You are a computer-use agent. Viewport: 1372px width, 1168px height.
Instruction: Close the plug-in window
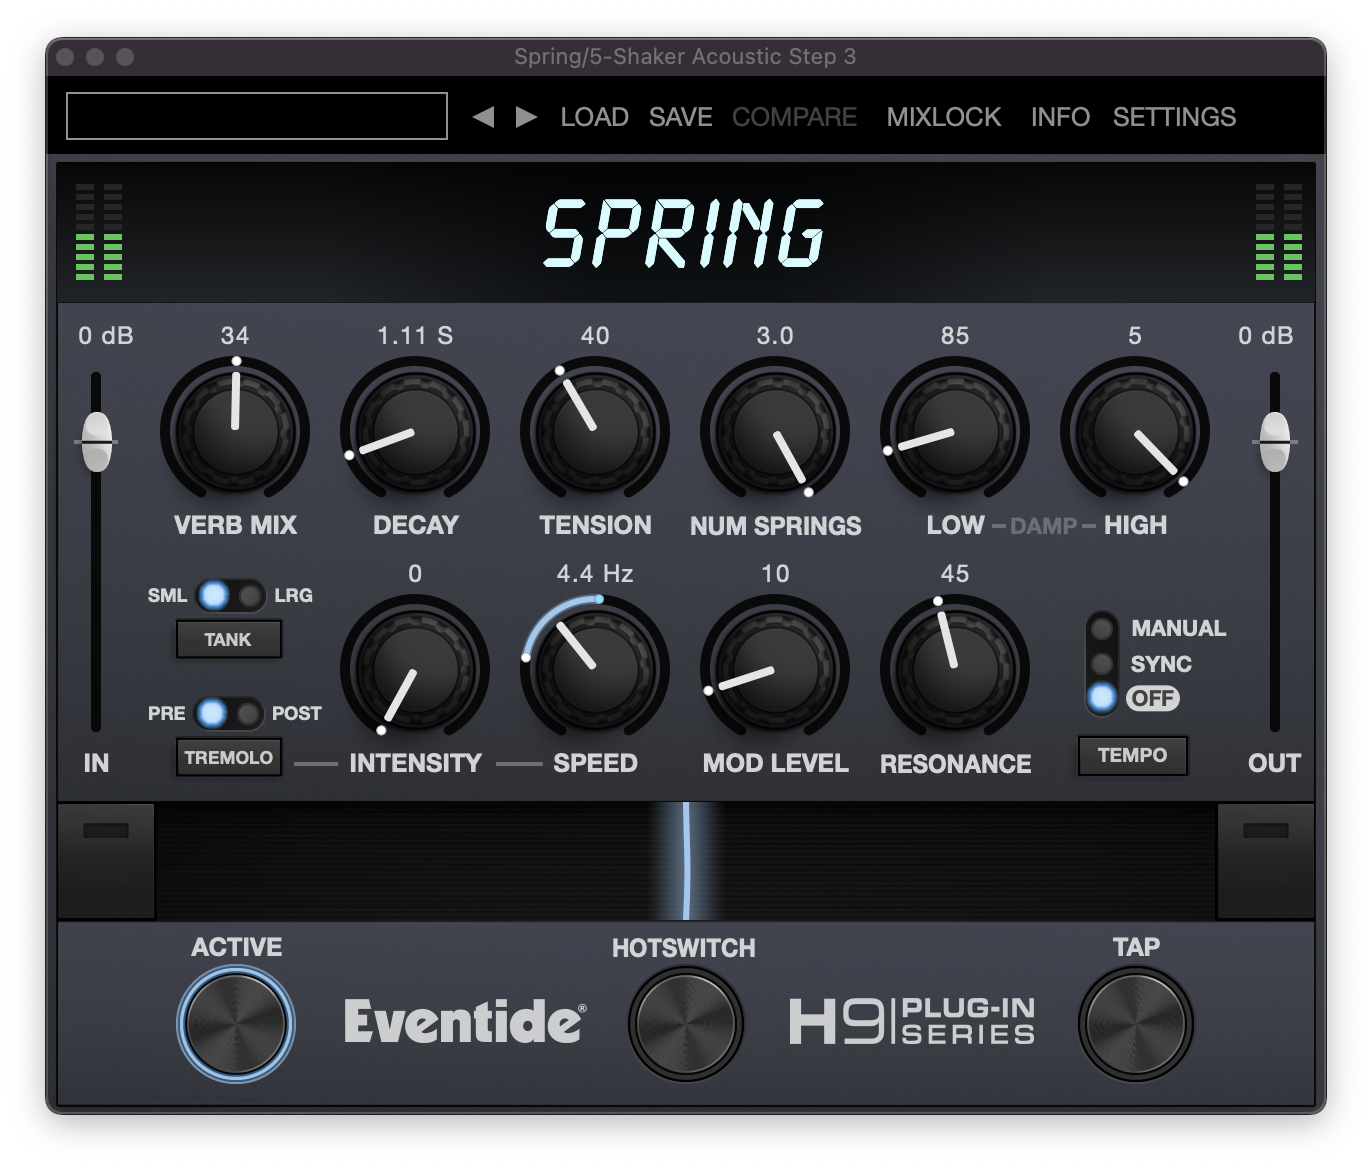(x=66, y=57)
